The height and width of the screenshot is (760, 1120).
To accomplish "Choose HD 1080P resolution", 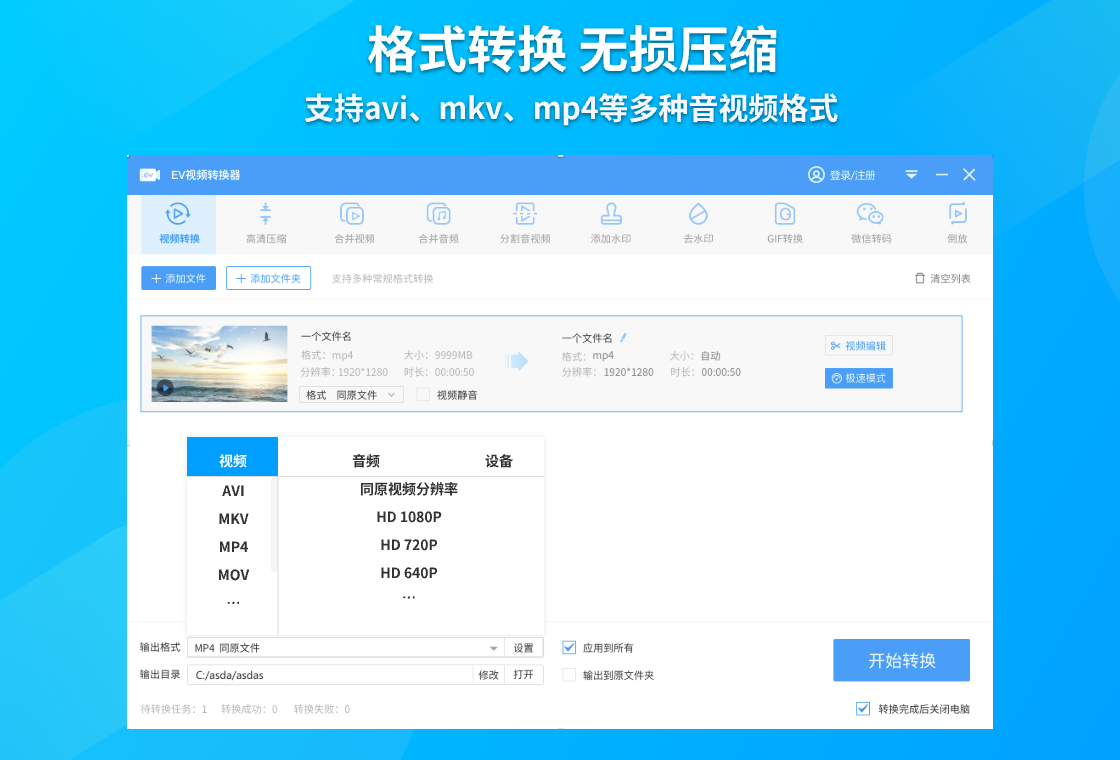I will [x=409, y=516].
